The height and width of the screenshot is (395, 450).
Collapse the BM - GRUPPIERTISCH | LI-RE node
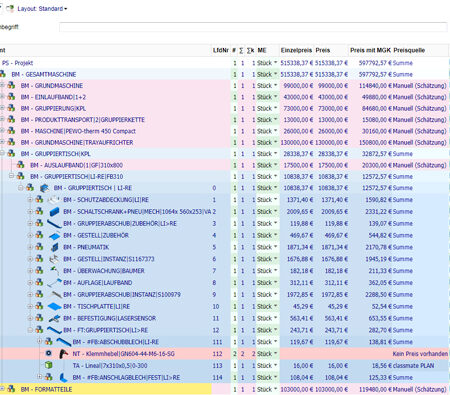pyautogui.click(x=21, y=188)
